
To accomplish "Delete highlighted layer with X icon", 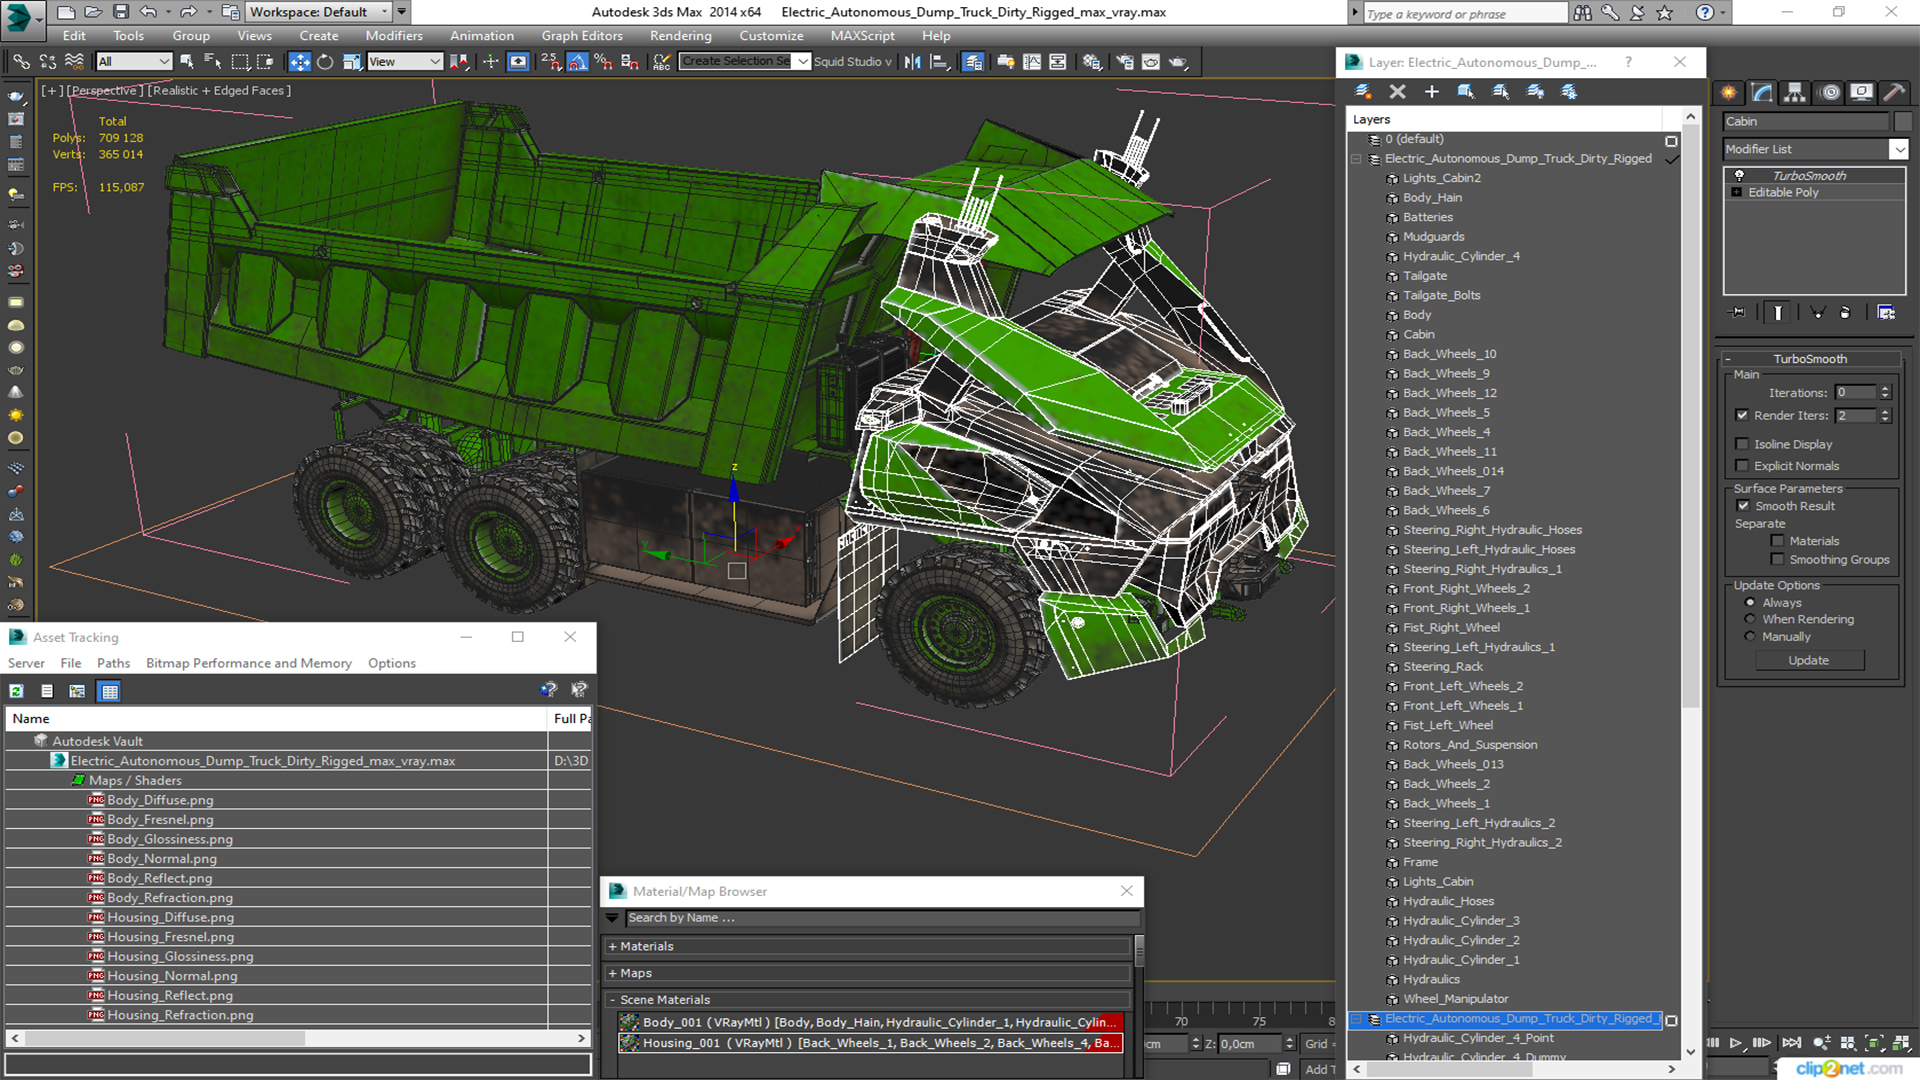I will (1397, 91).
